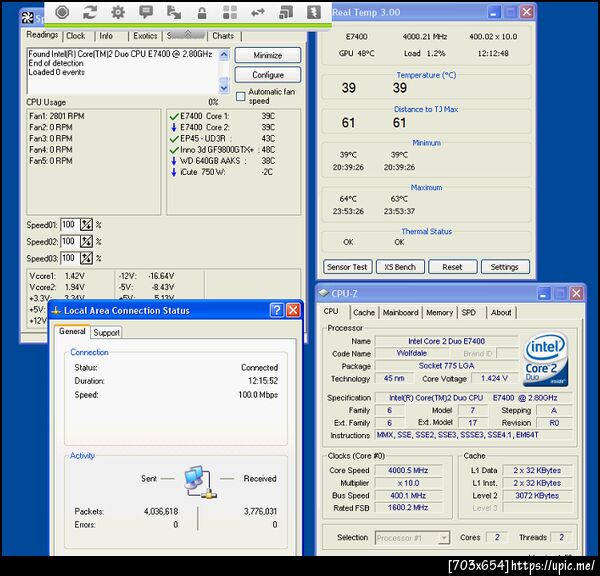Click the SpeedFan log scrollbar up arrow
This screenshot has width=600, height=576.
point(224,55)
